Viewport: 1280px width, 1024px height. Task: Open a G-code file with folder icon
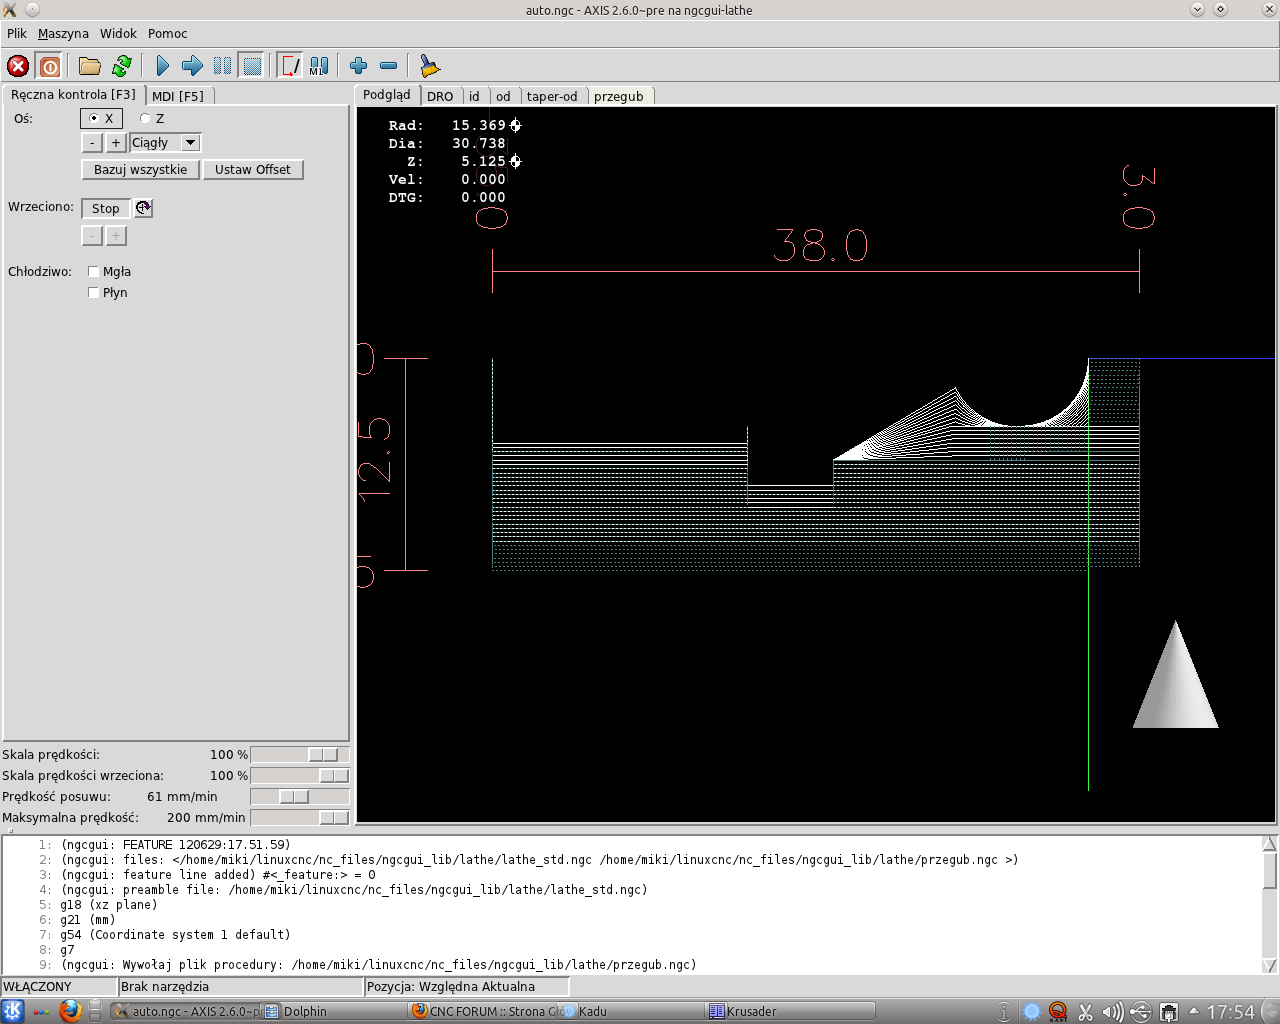click(x=90, y=66)
